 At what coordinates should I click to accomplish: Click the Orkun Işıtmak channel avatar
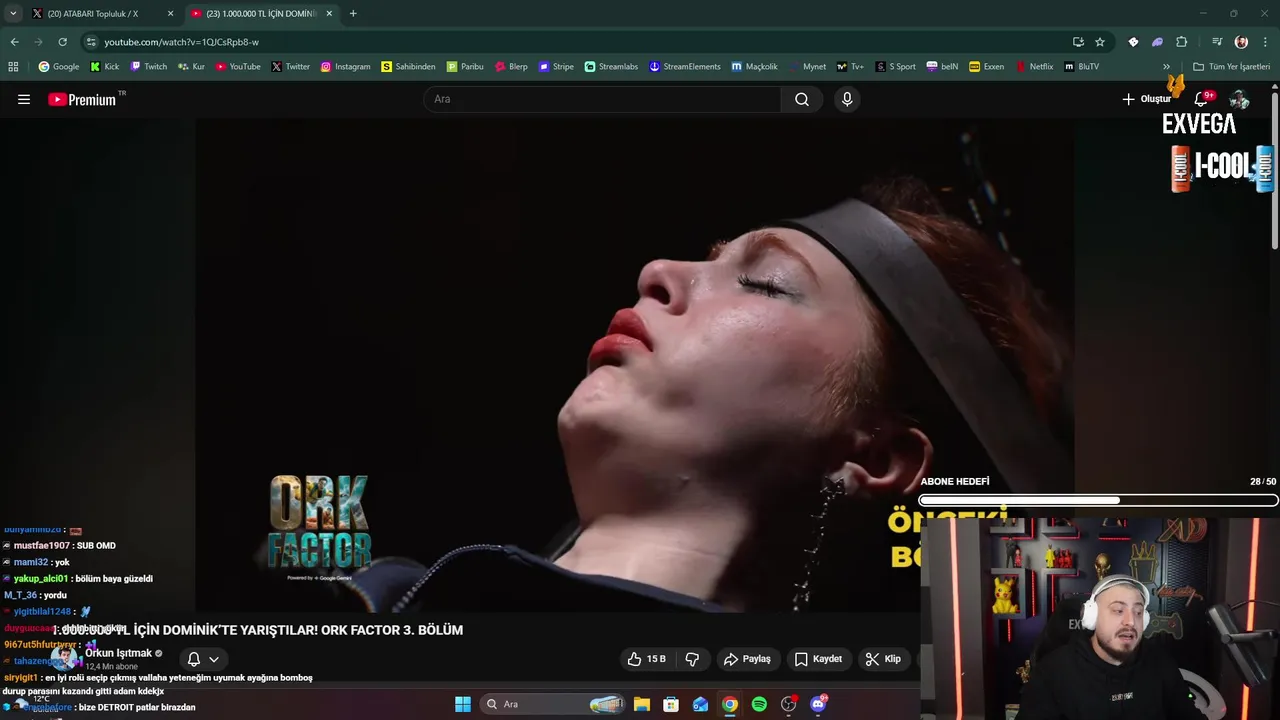click(x=64, y=658)
